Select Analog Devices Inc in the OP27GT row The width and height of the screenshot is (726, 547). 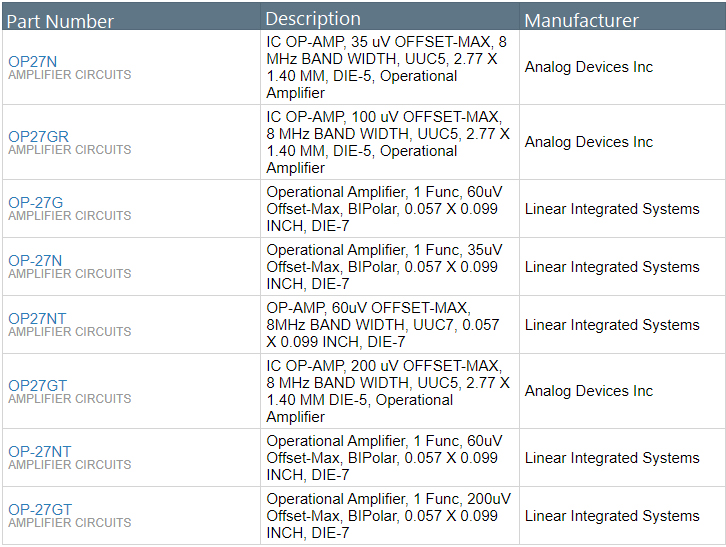point(588,391)
